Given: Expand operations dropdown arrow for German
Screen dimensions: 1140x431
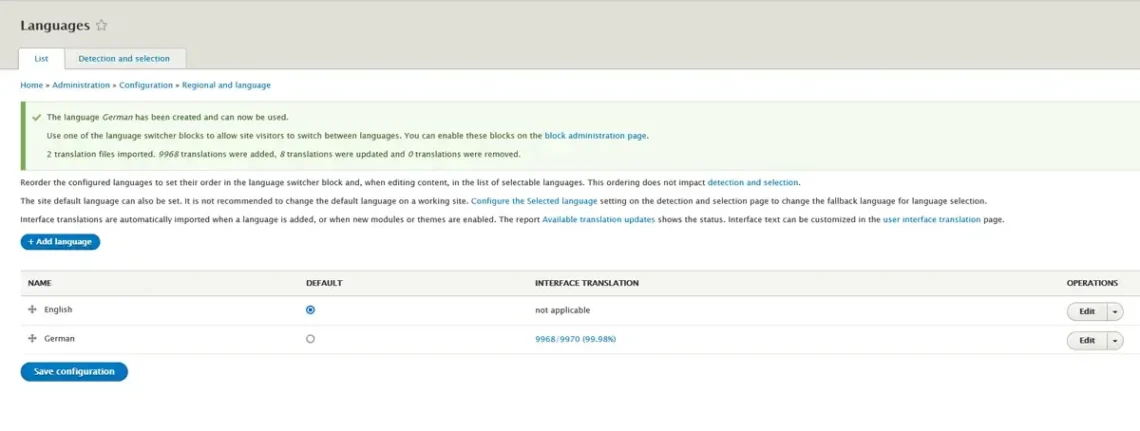Looking at the screenshot, I should coord(1115,341).
